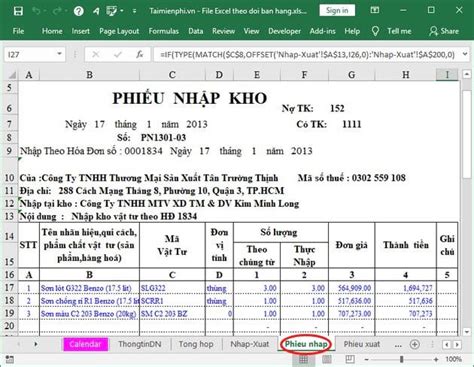Open the Data ribbon tab
The height and width of the screenshot is (367, 474).
tap(195, 31)
